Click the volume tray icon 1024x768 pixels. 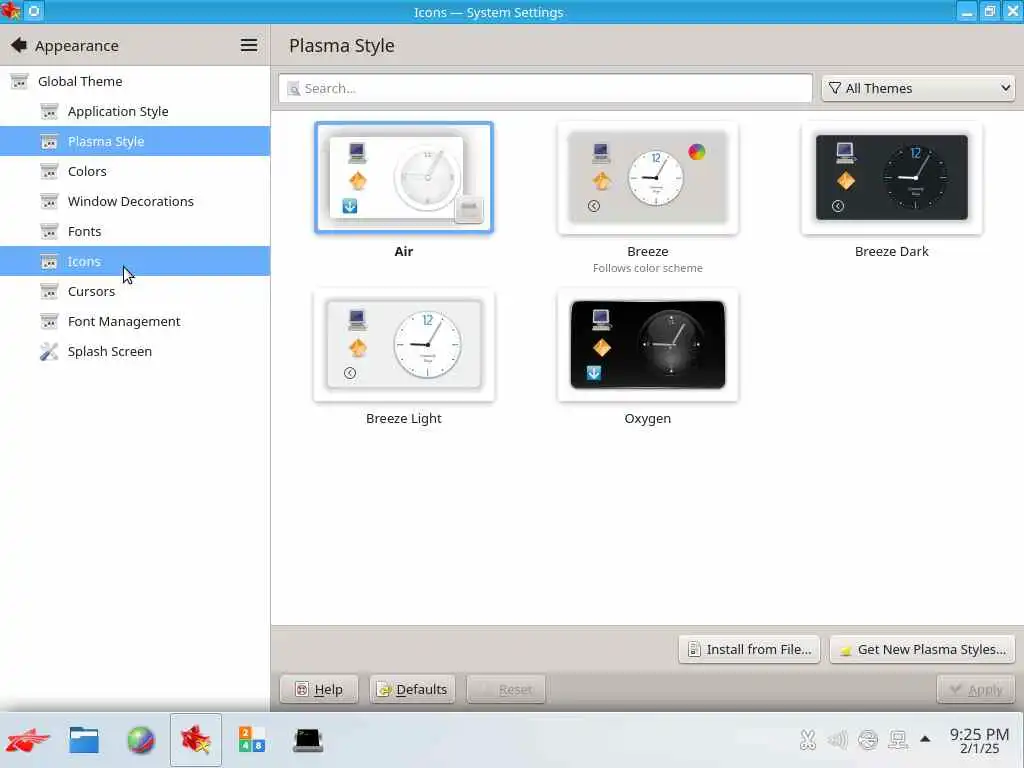point(837,740)
